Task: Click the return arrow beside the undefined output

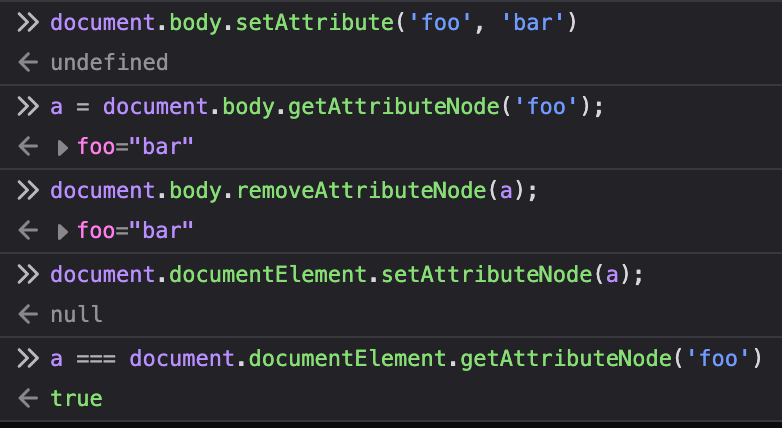Action: coord(27,63)
